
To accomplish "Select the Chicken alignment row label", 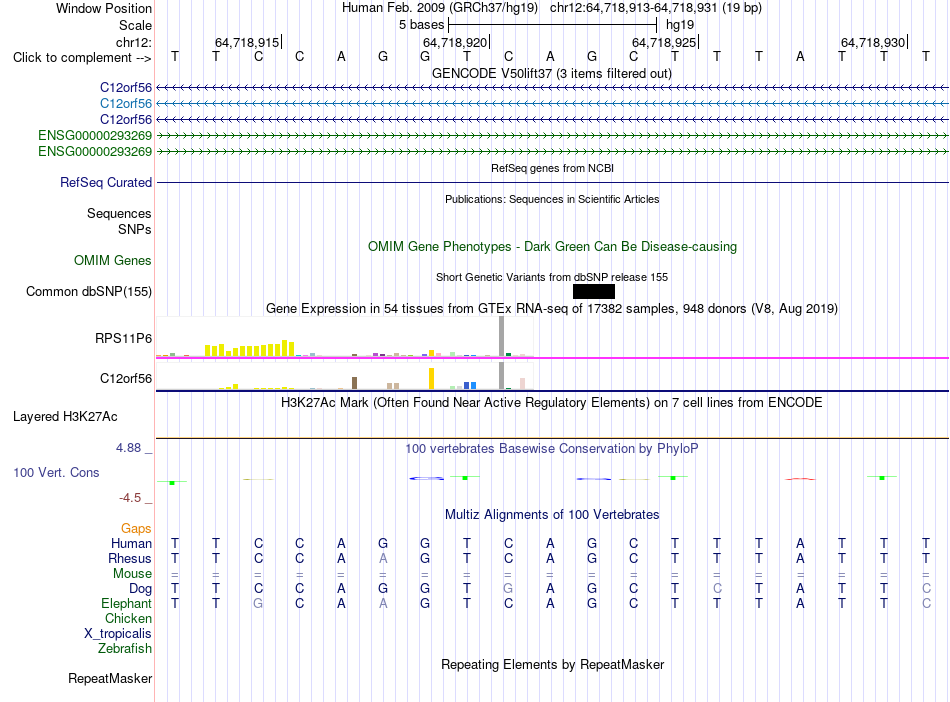I will pyautogui.click(x=128, y=618).
